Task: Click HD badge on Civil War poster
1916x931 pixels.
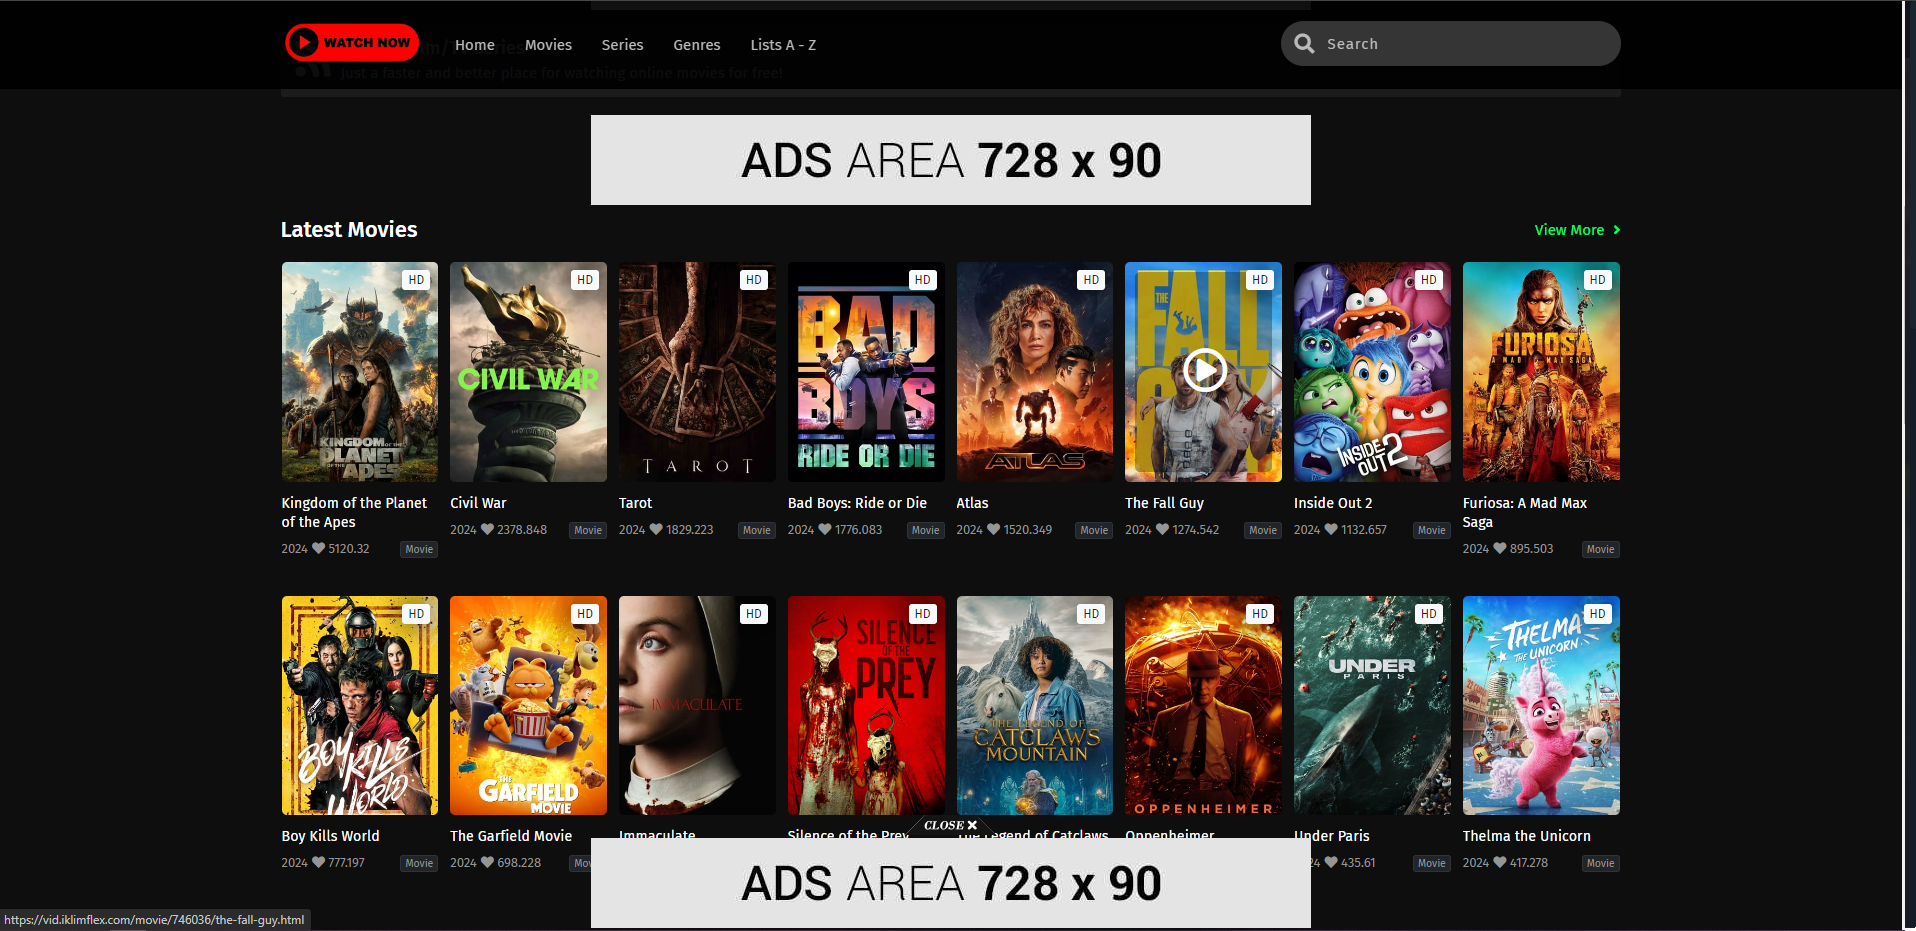Action: tap(585, 280)
